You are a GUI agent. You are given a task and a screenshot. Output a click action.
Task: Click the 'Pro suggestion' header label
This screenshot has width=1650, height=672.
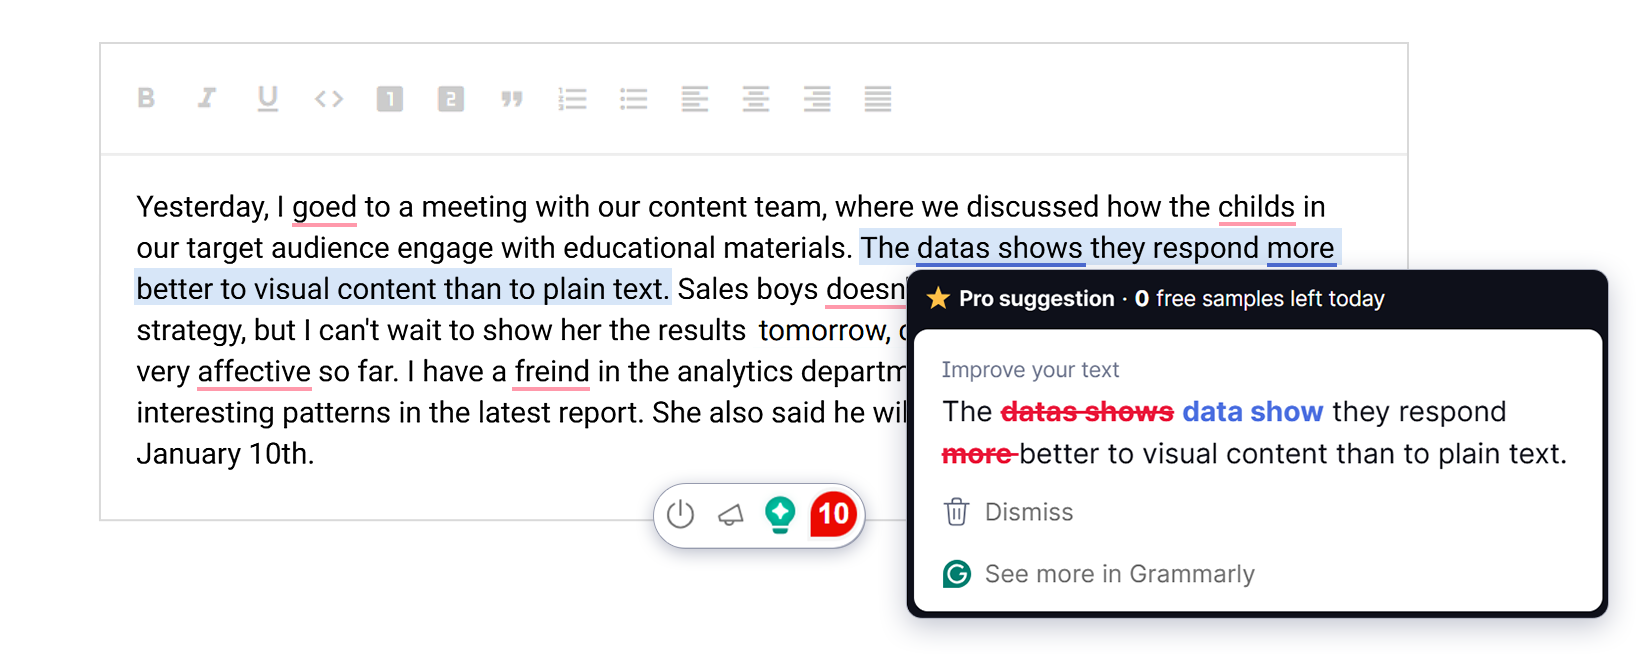click(x=1036, y=298)
